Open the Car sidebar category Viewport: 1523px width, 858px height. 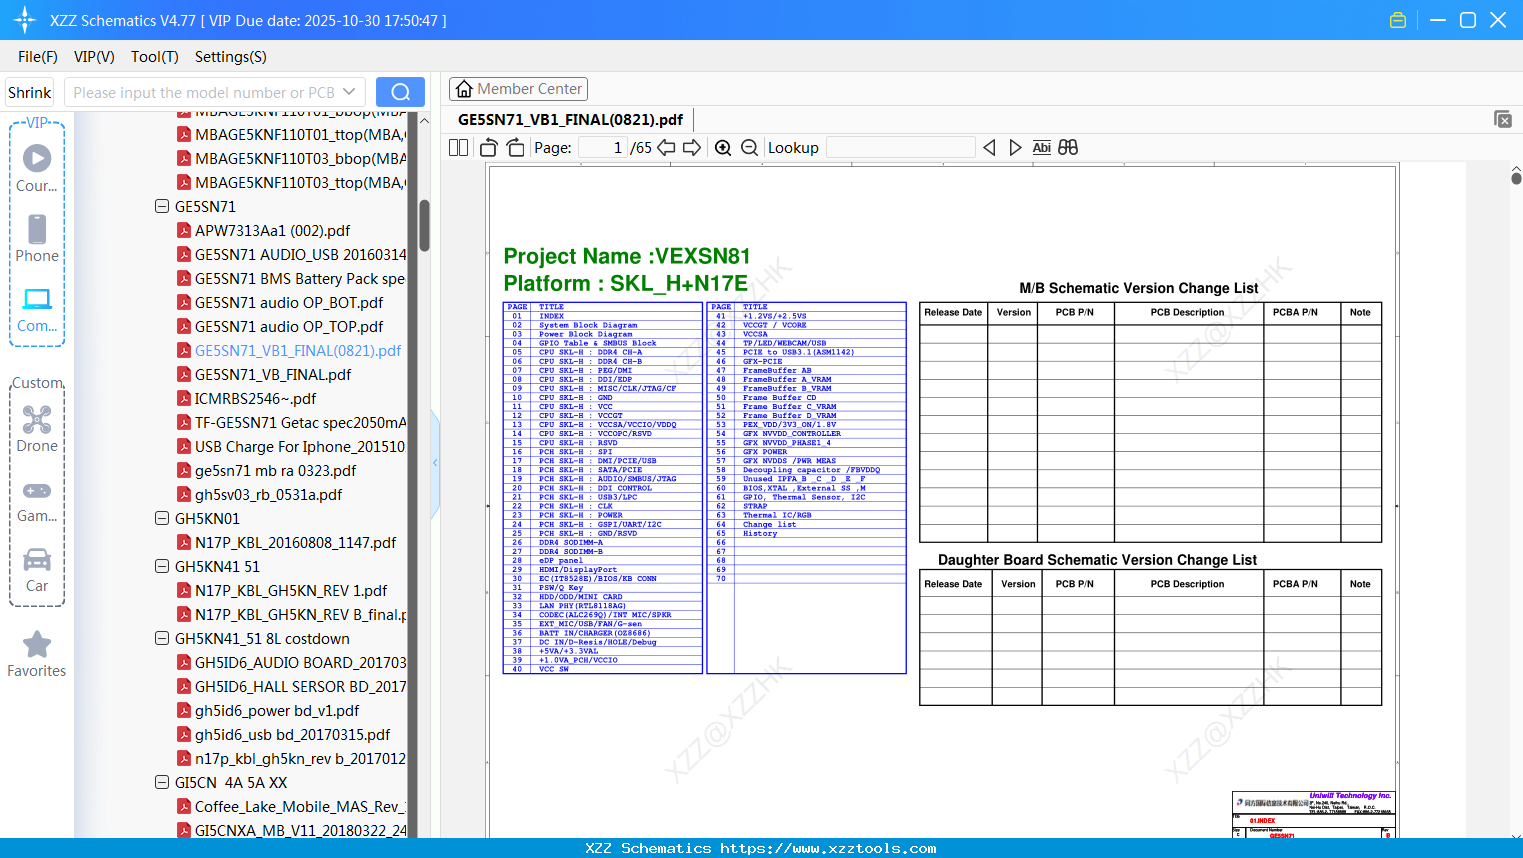[x=37, y=570]
